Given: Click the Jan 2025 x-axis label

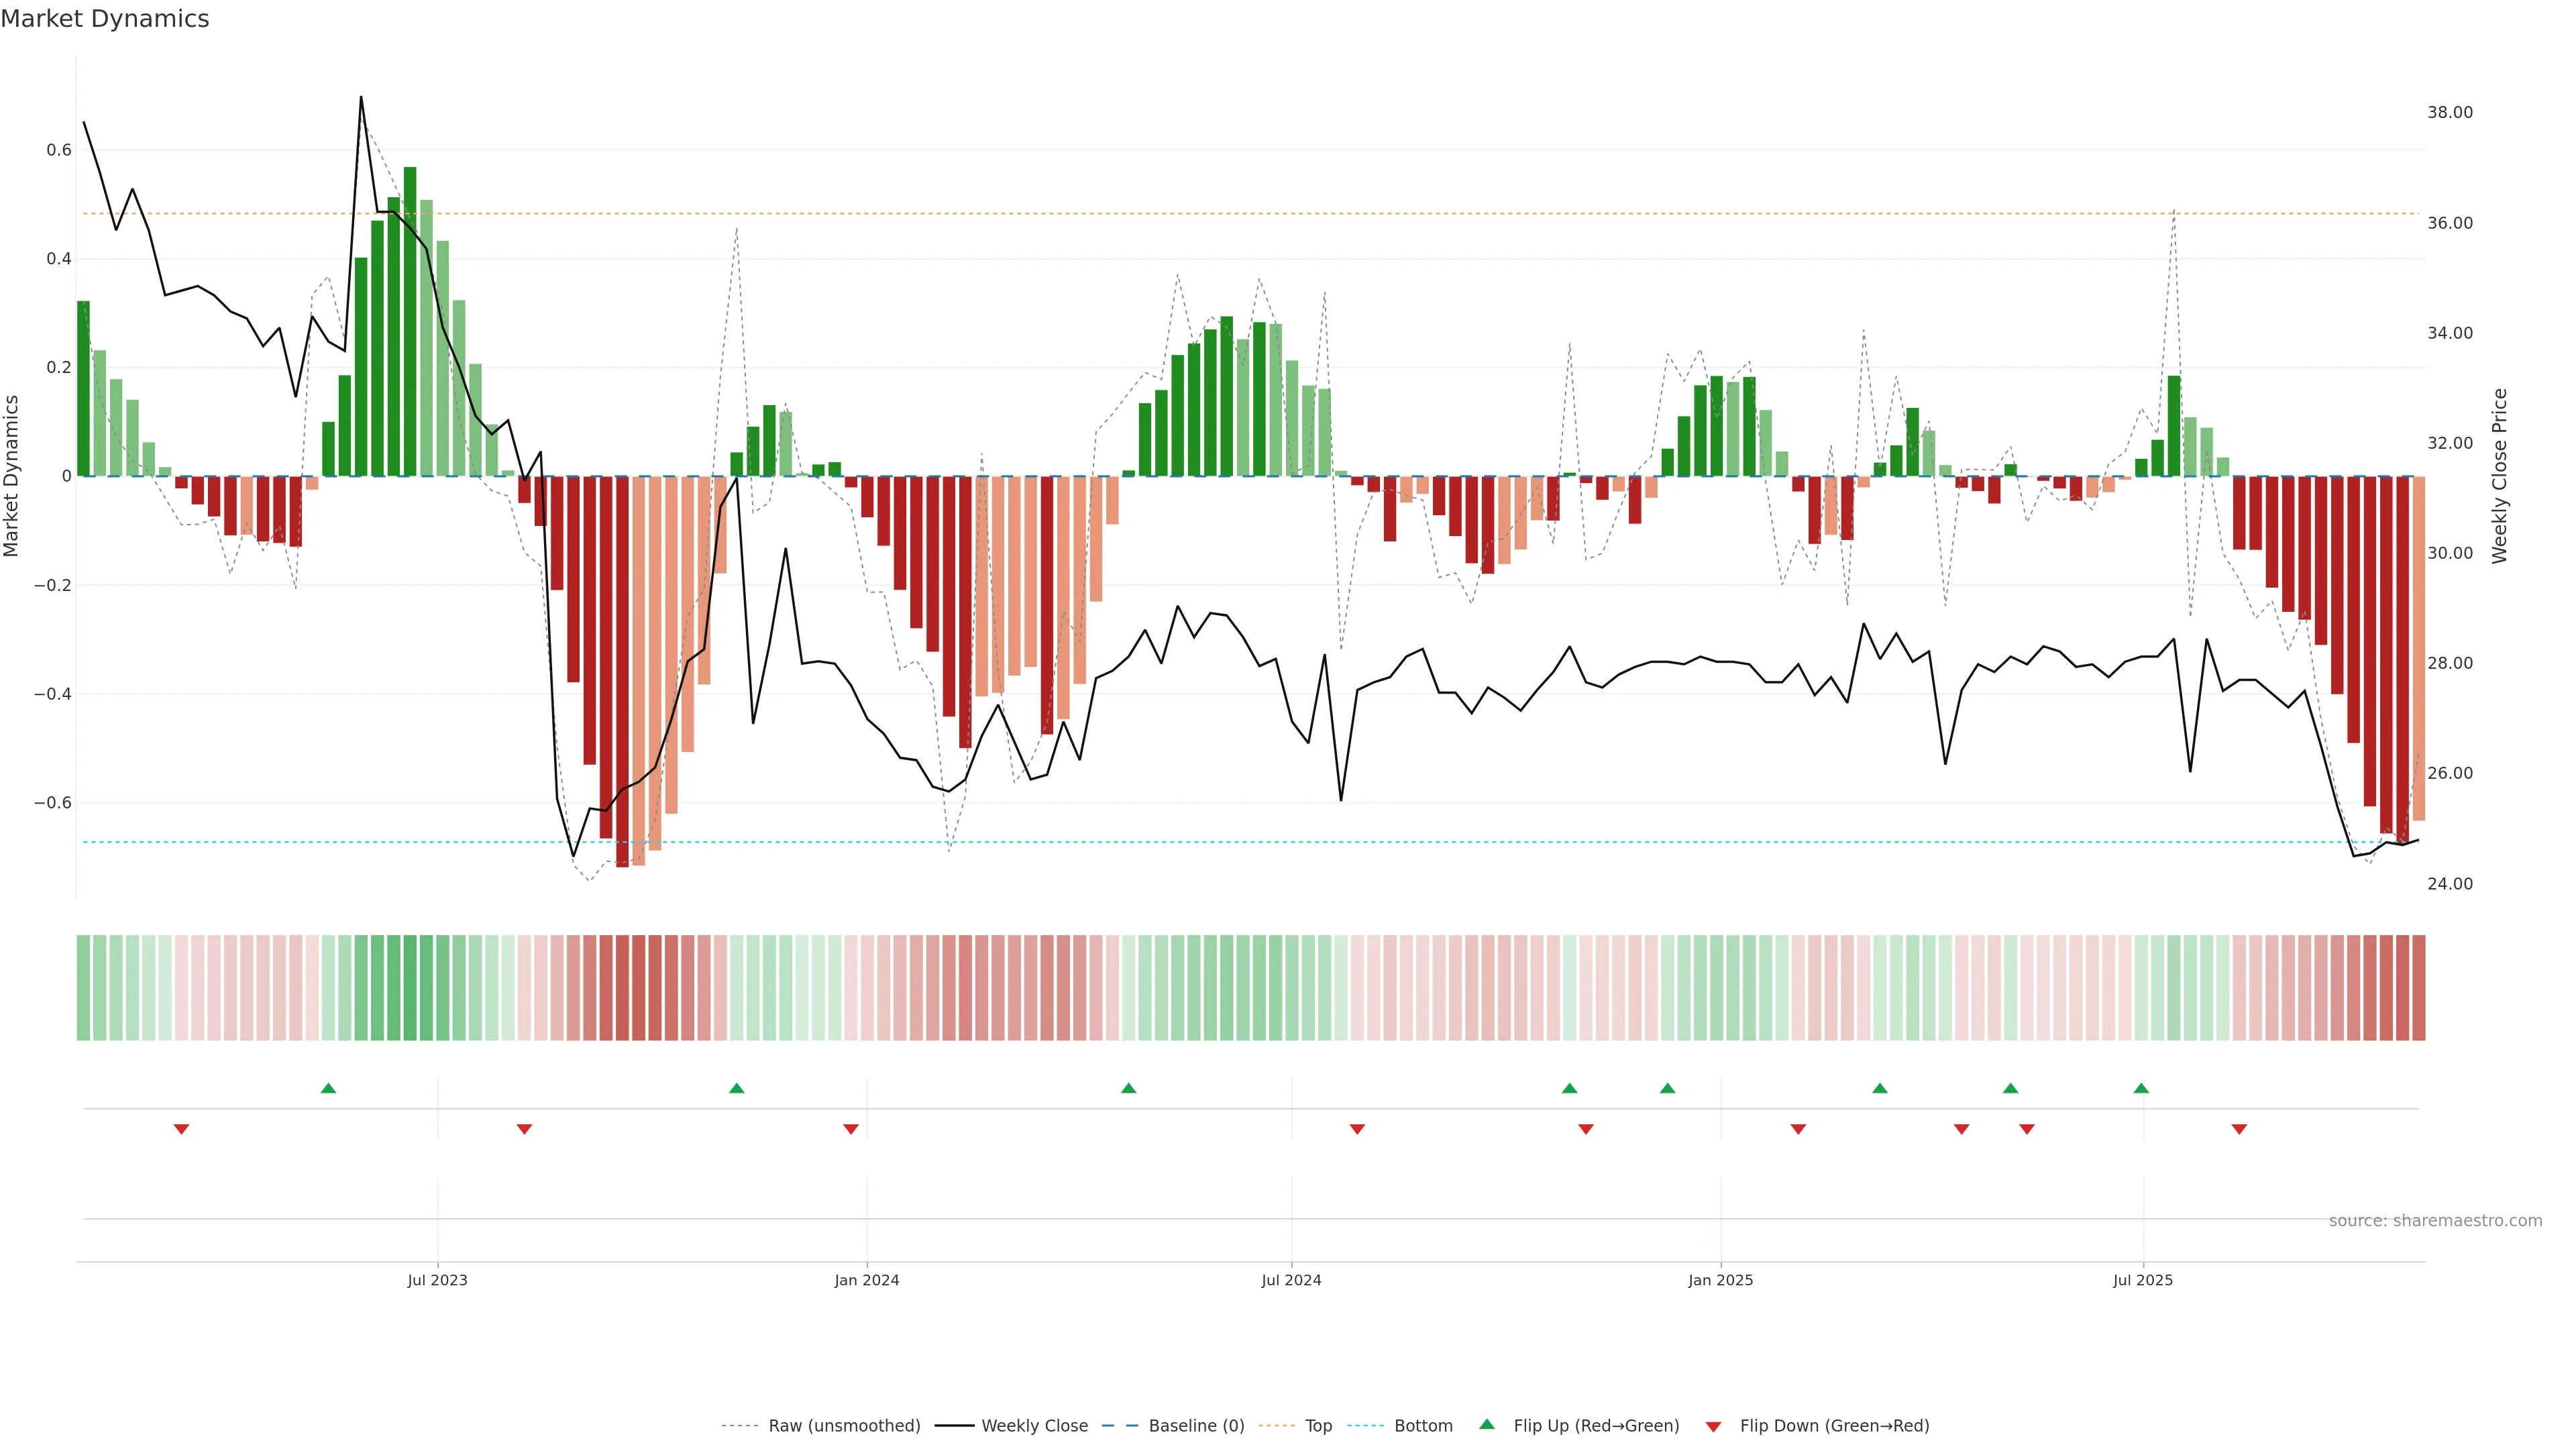Looking at the screenshot, I should coord(1720,1280).
